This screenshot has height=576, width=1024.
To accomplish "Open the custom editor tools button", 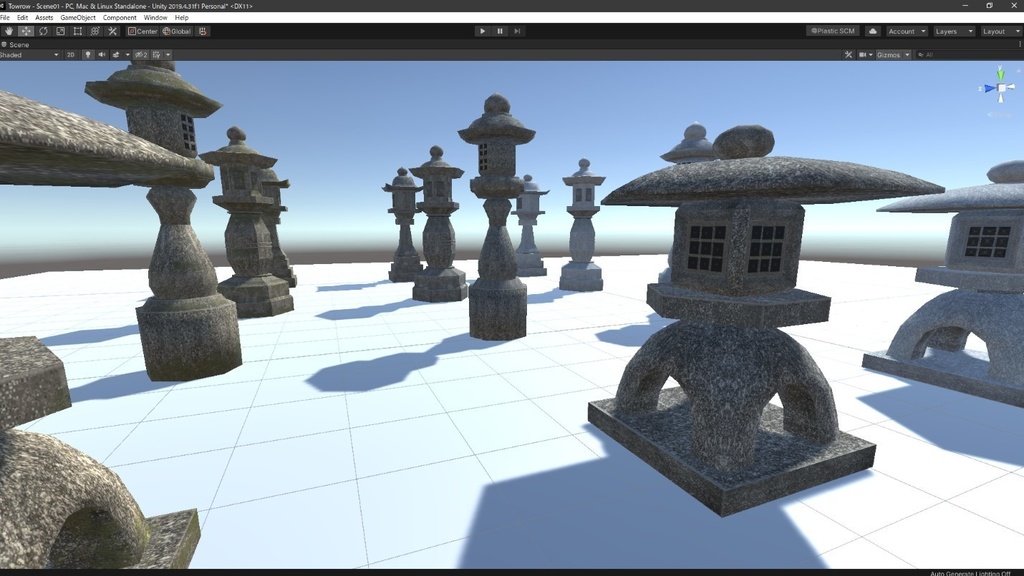I will (x=112, y=31).
